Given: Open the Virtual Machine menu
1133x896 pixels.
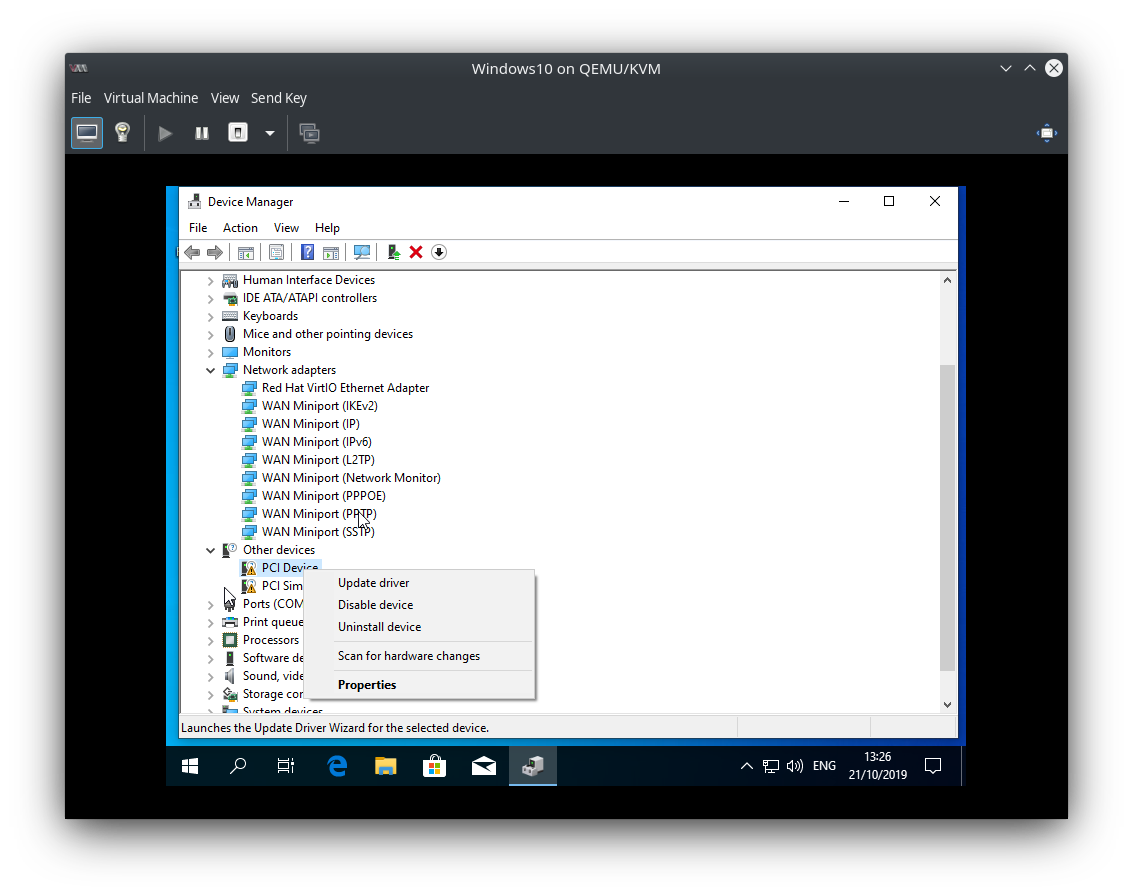Looking at the screenshot, I should (x=151, y=98).
